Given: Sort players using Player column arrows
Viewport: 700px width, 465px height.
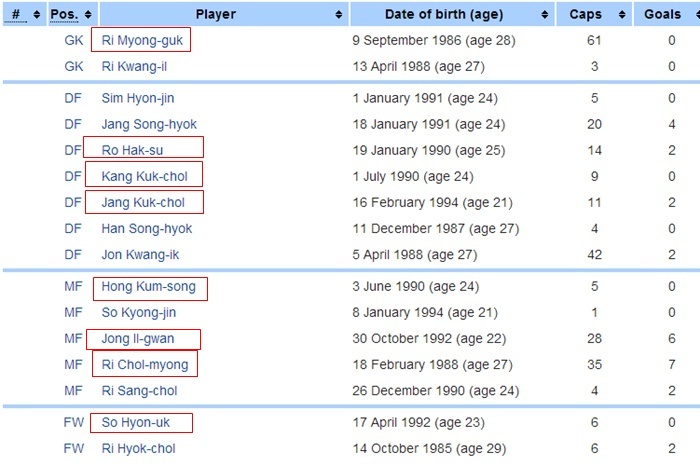Looking at the screenshot, I should point(338,15).
